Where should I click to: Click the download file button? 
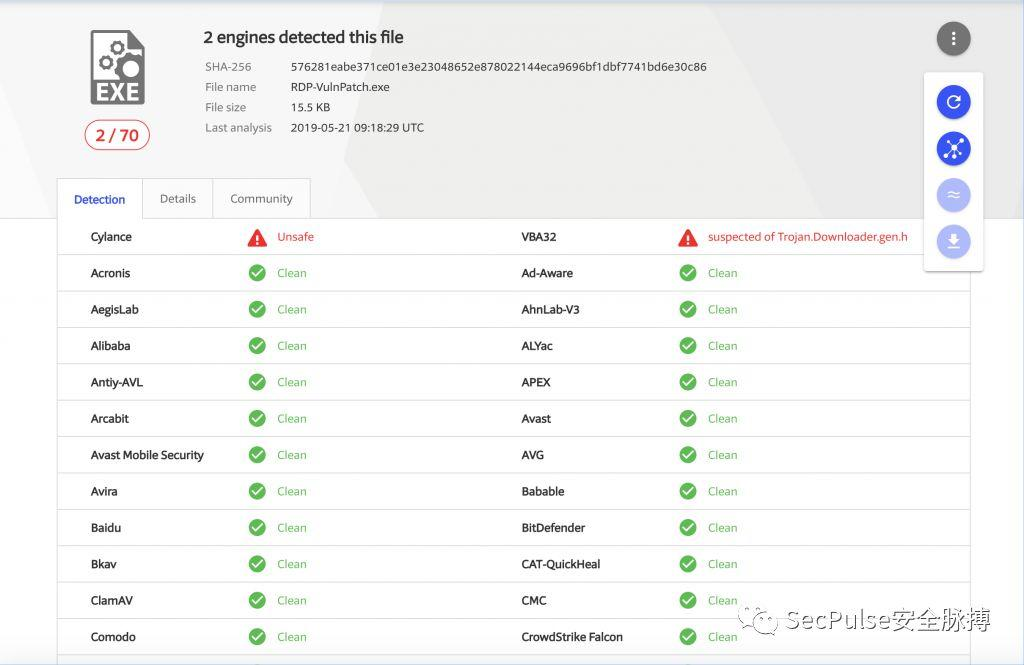tap(953, 242)
